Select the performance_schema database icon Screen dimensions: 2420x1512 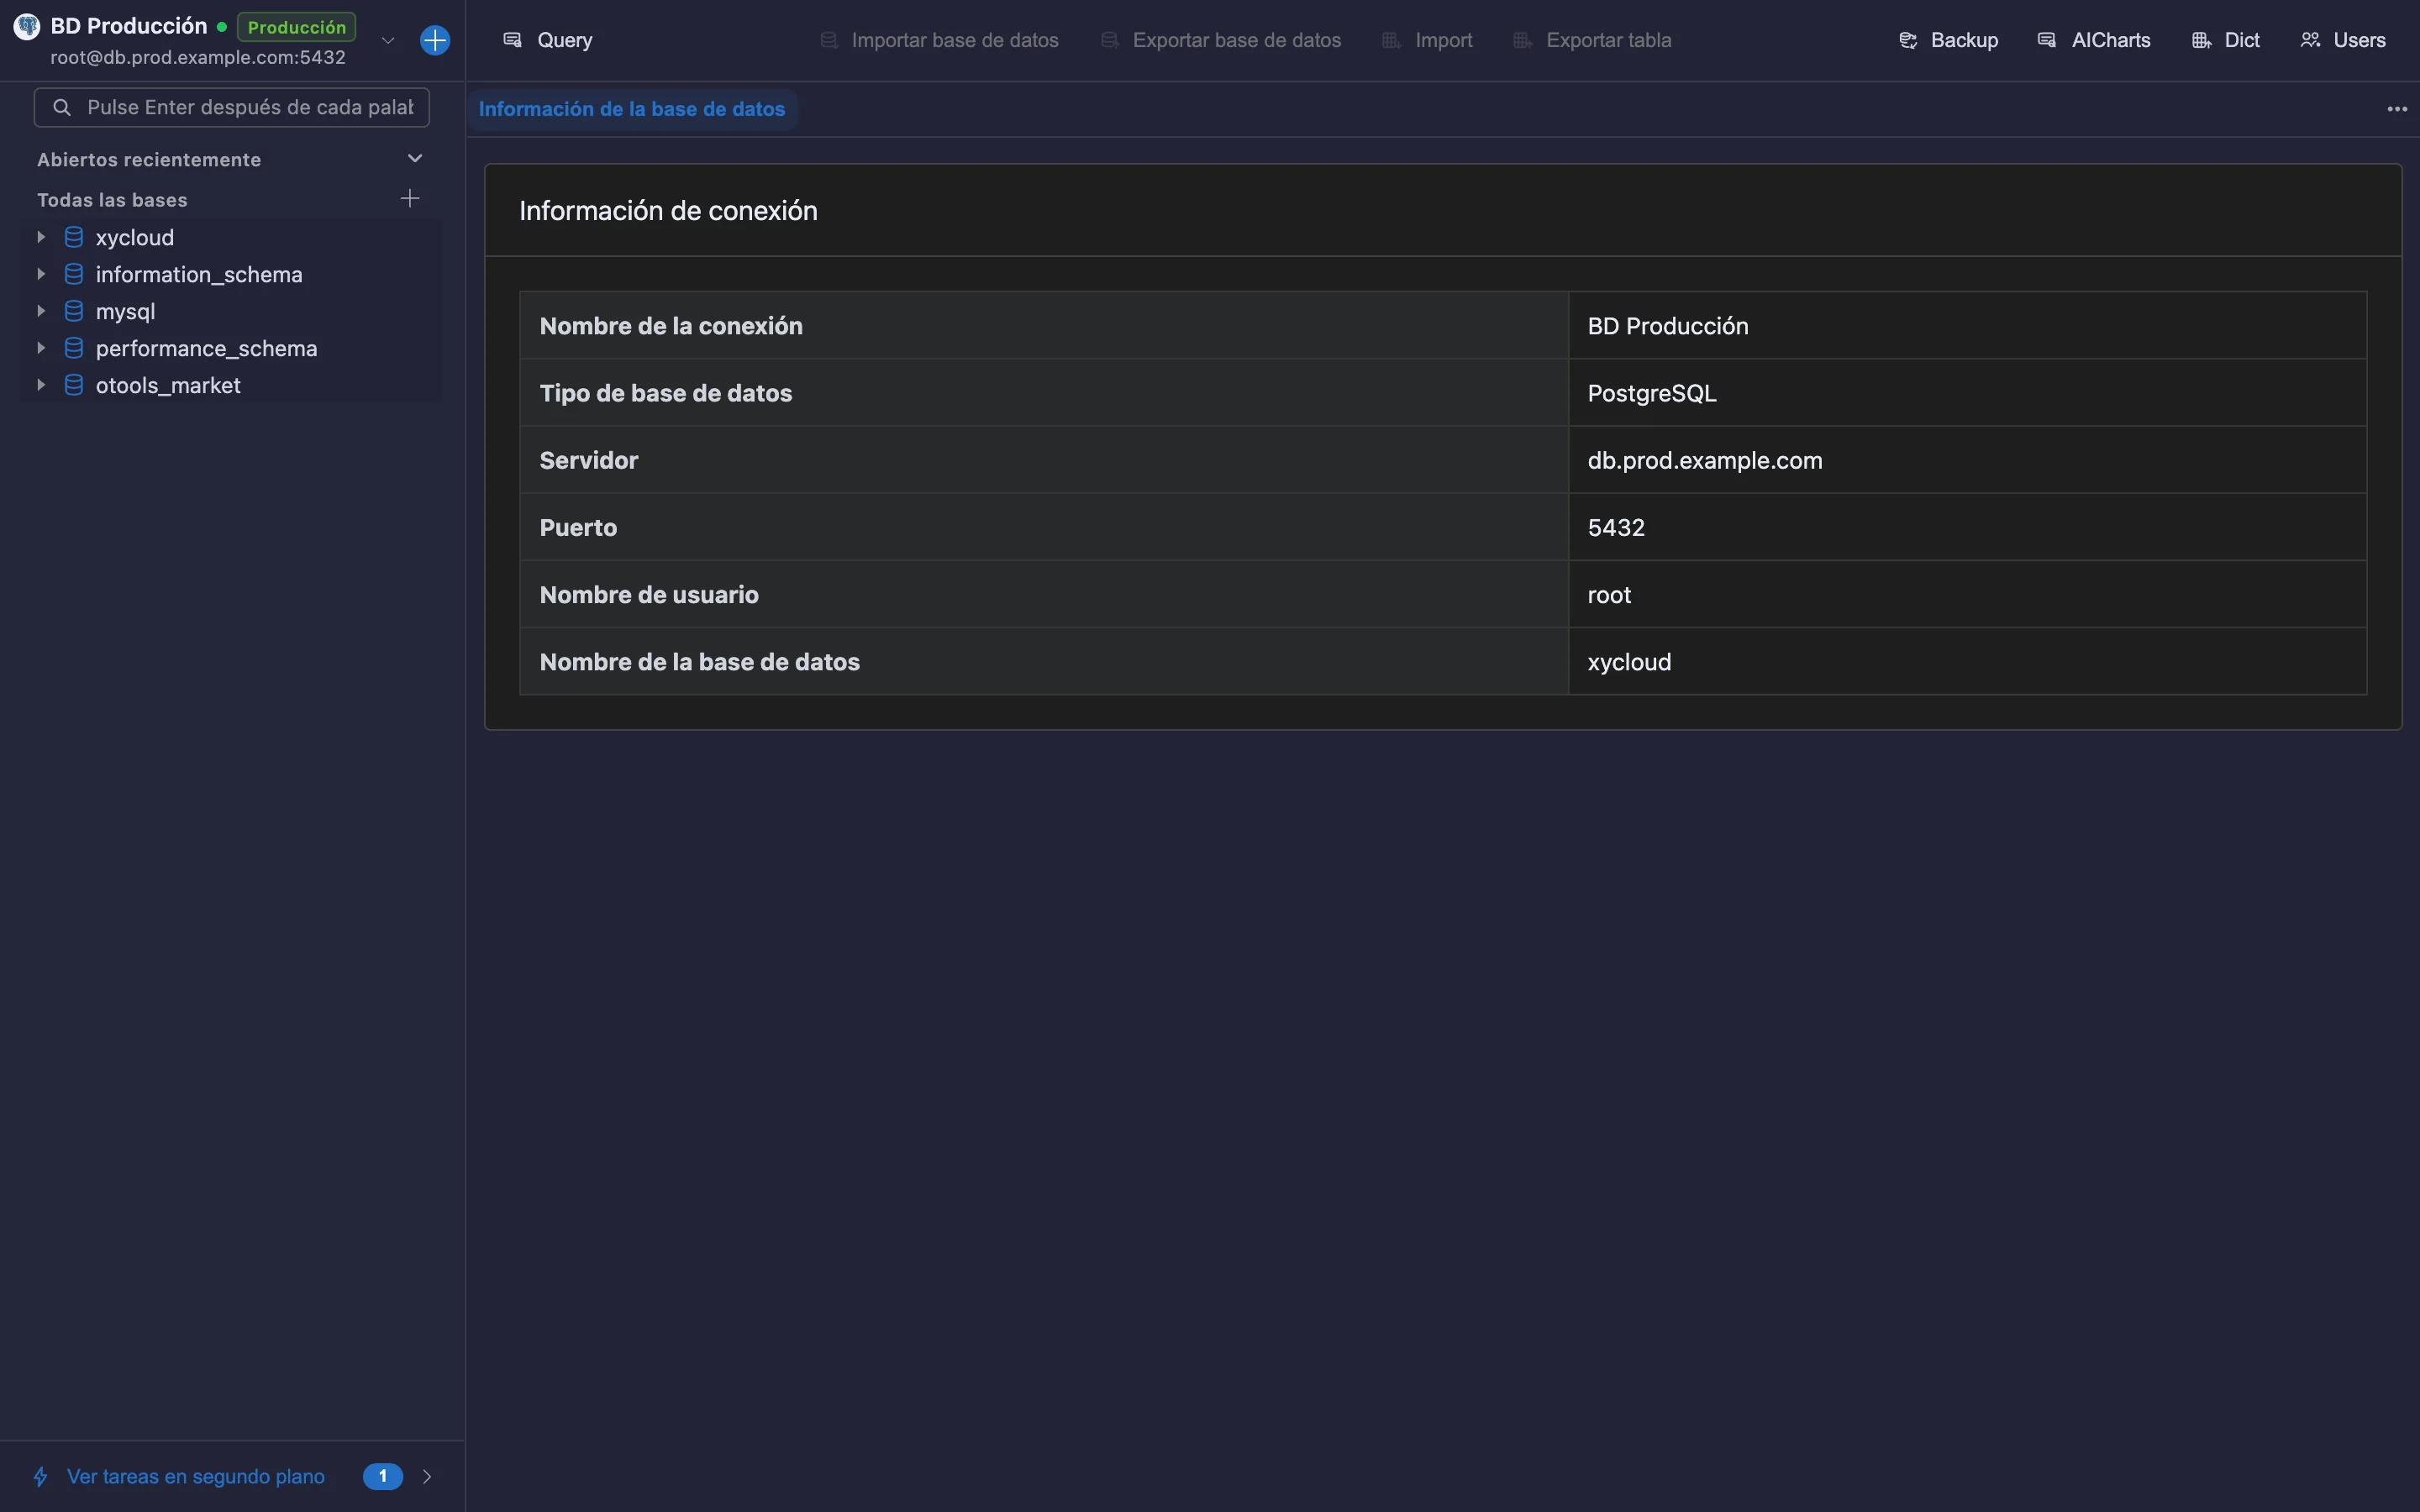click(x=74, y=348)
